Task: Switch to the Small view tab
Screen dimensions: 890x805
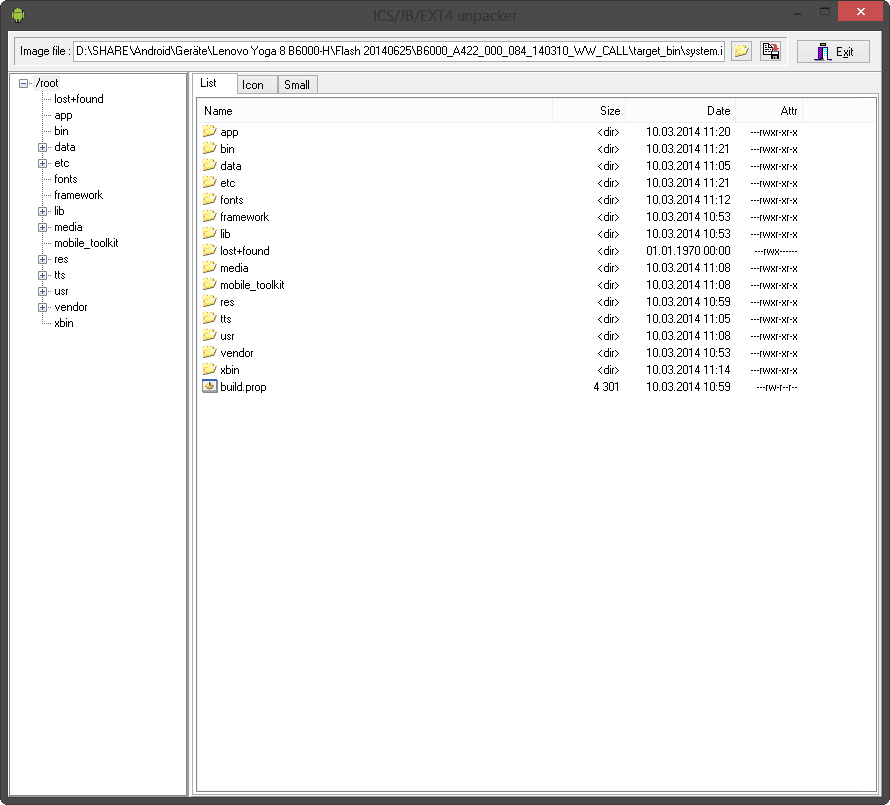Action: coord(297,85)
